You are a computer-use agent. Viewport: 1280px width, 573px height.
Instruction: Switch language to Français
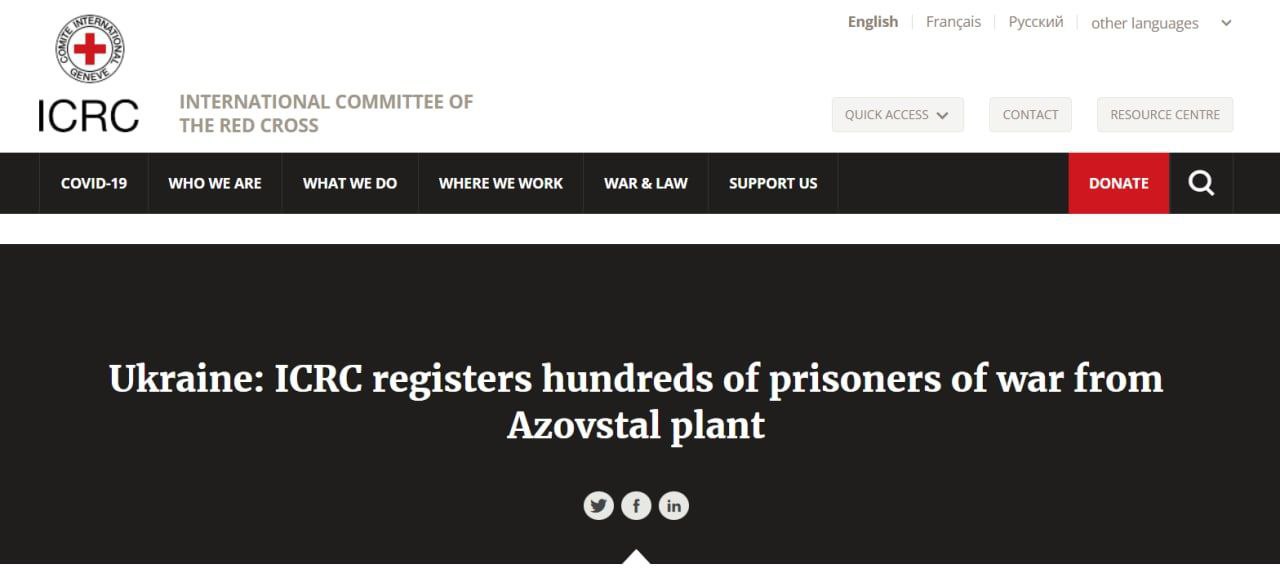(x=953, y=22)
